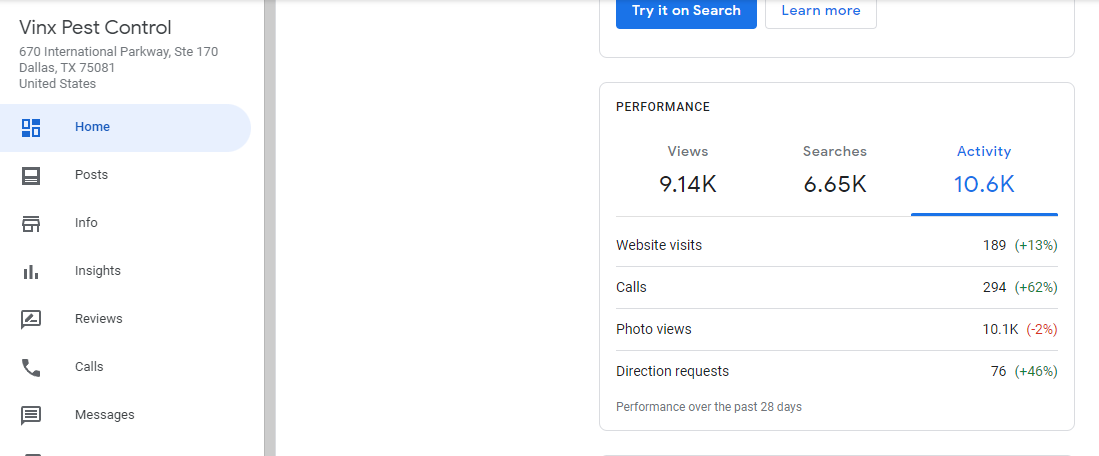Select the Photo views stat row

[x=836, y=329]
